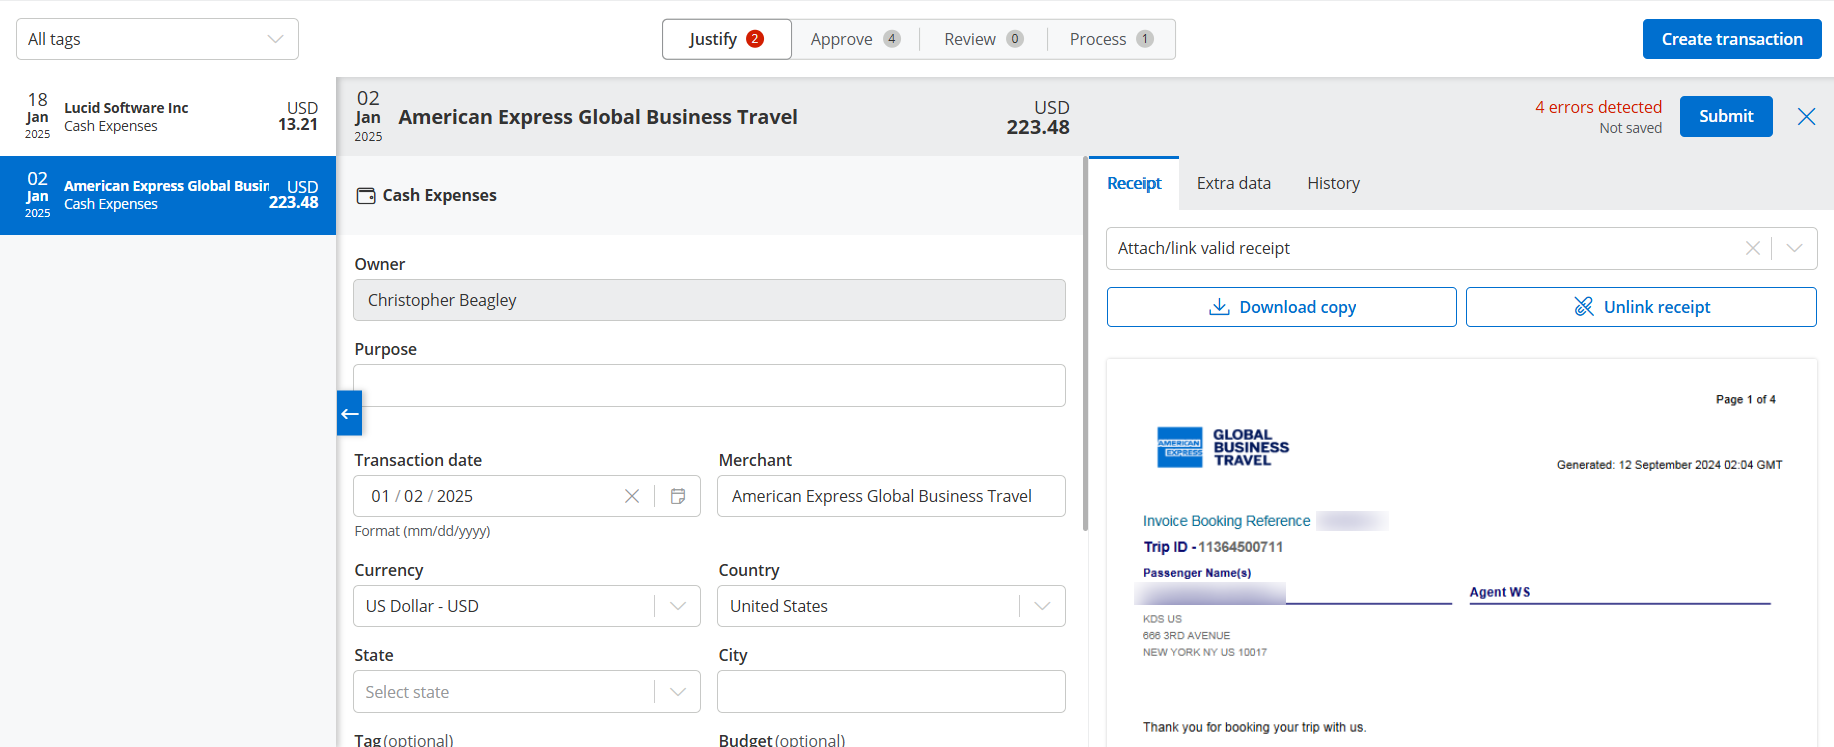Open the Currency US Dollar dropdown

coord(526,606)
